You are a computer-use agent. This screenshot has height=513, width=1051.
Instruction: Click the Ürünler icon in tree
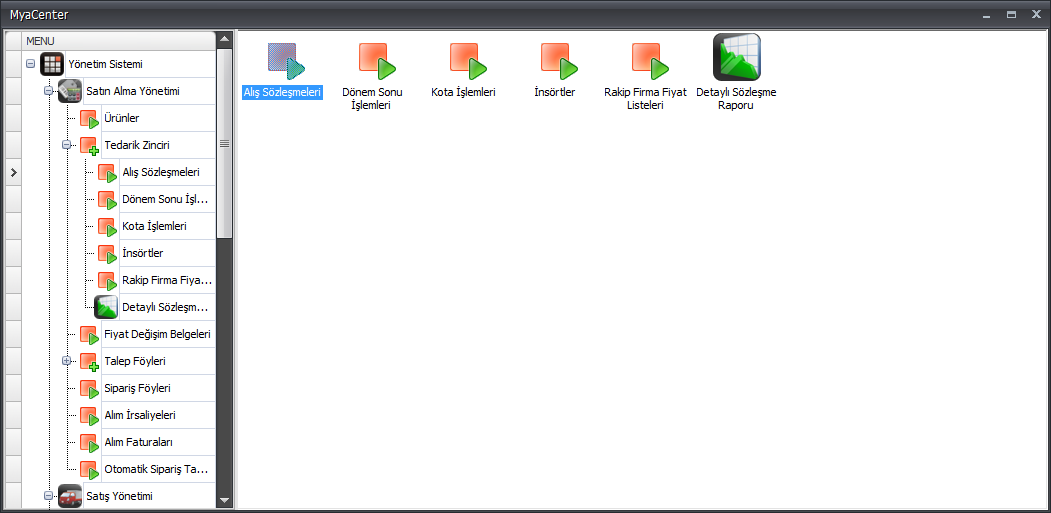tap(89, 119)
